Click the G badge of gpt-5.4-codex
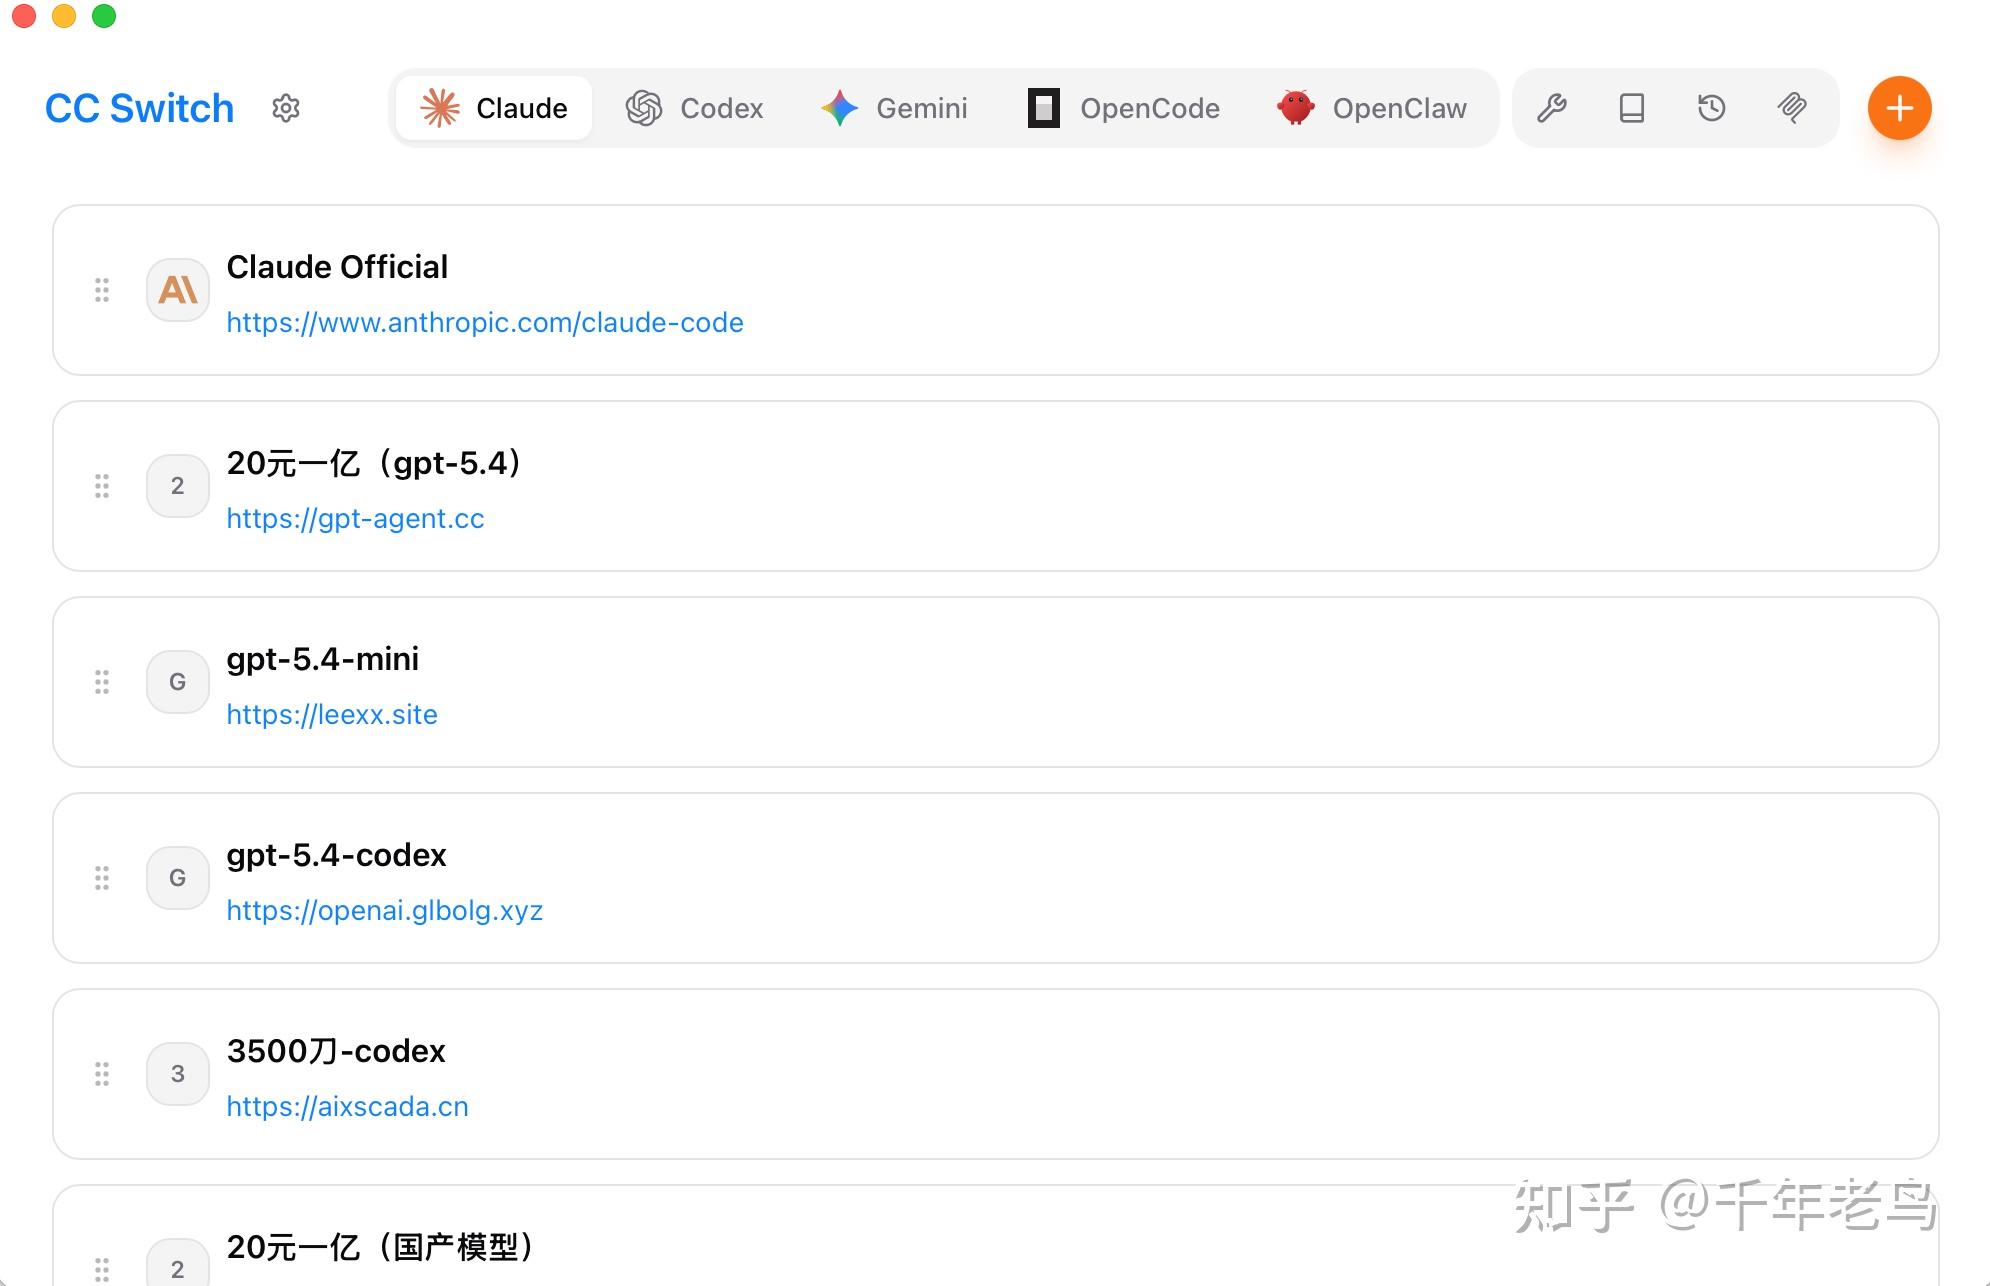The height and width of the screenshot is (1286, 1990). (178, 878)
